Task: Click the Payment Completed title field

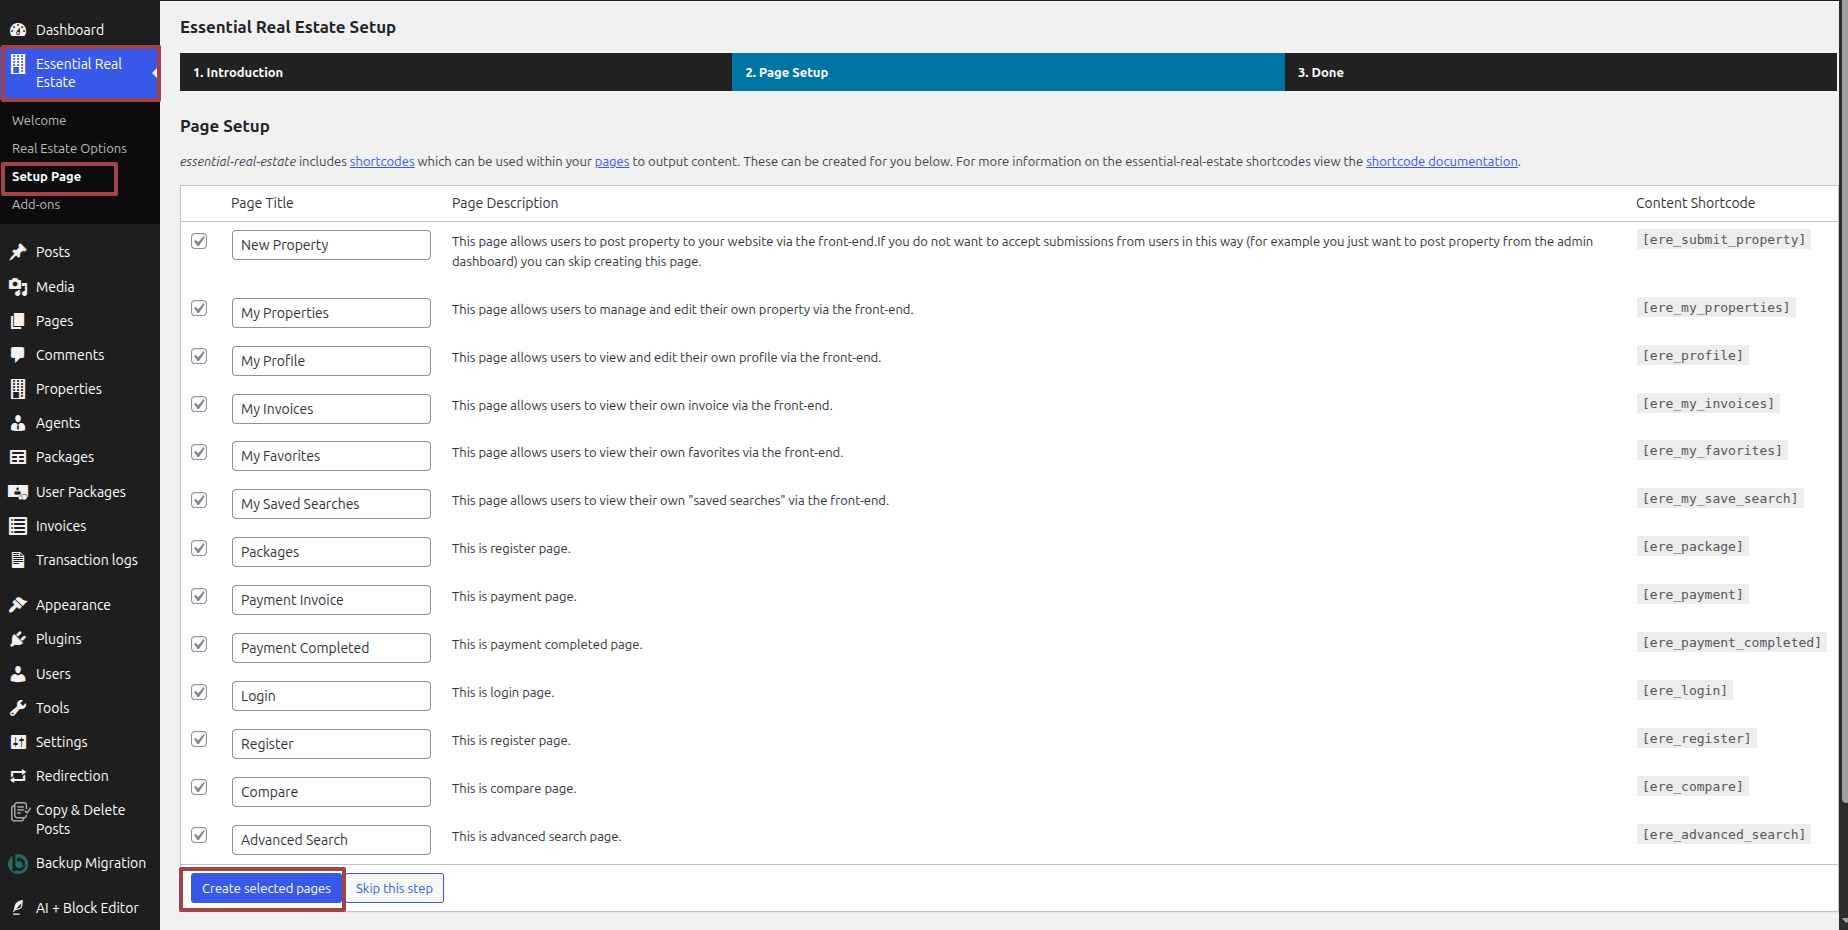Action: (331, 648)
